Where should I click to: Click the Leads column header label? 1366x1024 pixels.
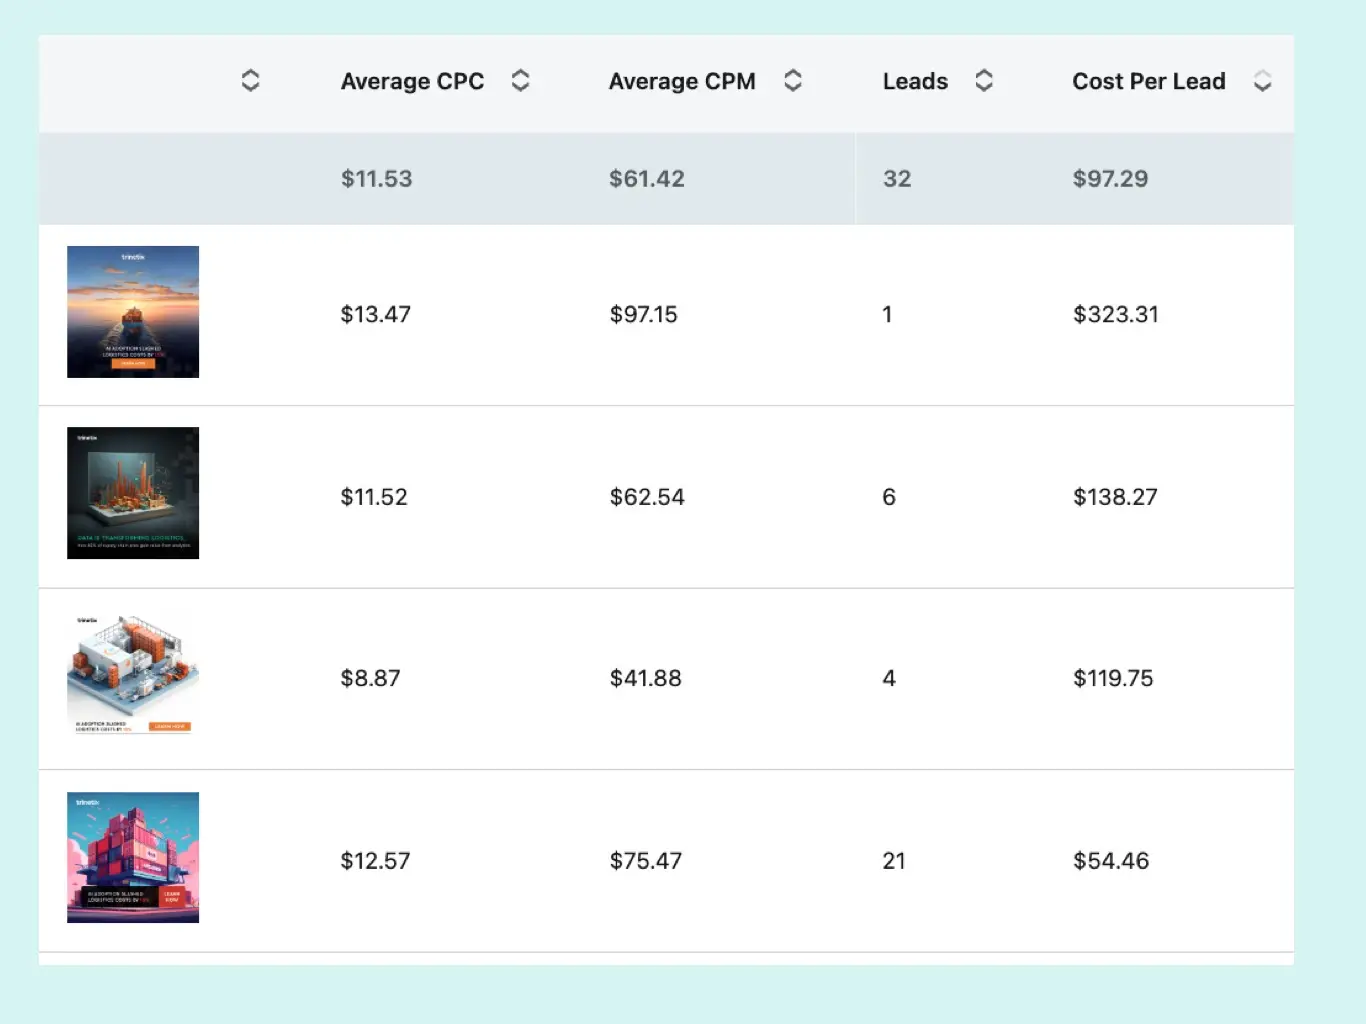click(x=915, y=81)
